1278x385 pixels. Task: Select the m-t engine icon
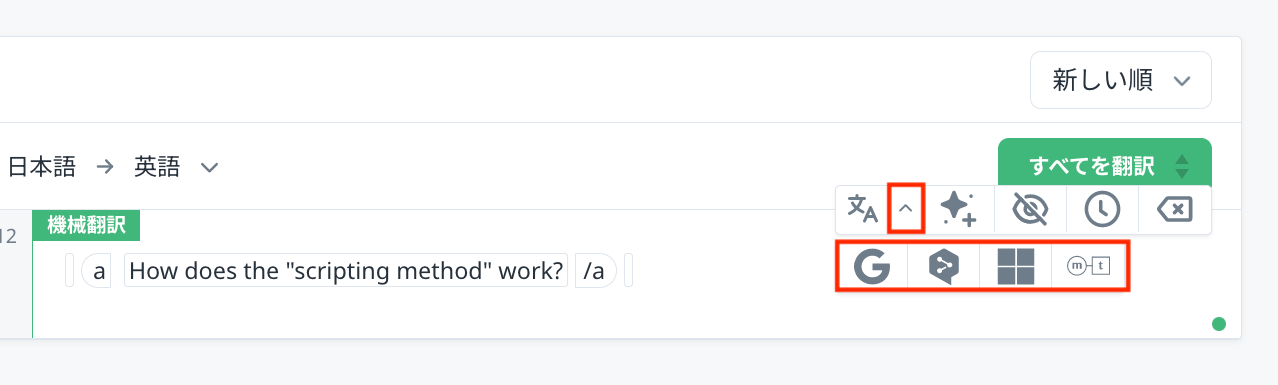pyautogui.click(x=1089, y=267)
